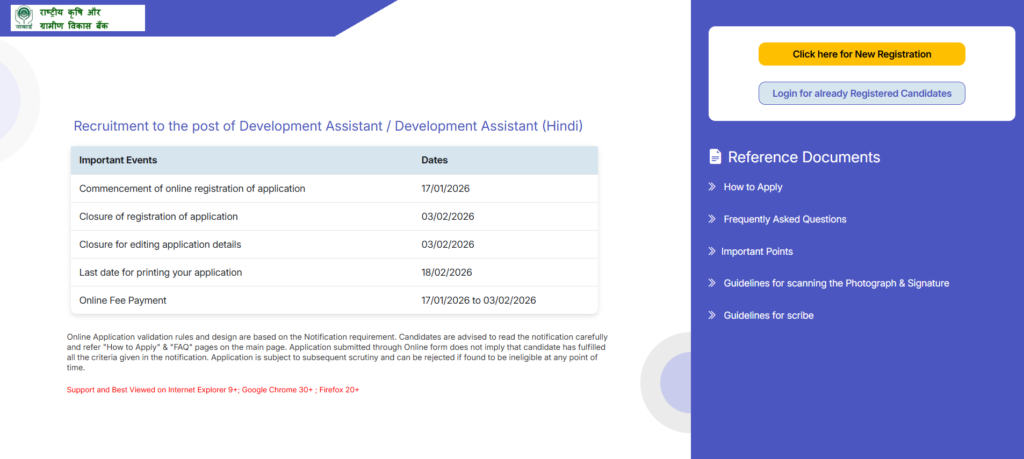Click the red browser support notice
The height and width of the screenshot is (459, 1024).
point(213,390)
